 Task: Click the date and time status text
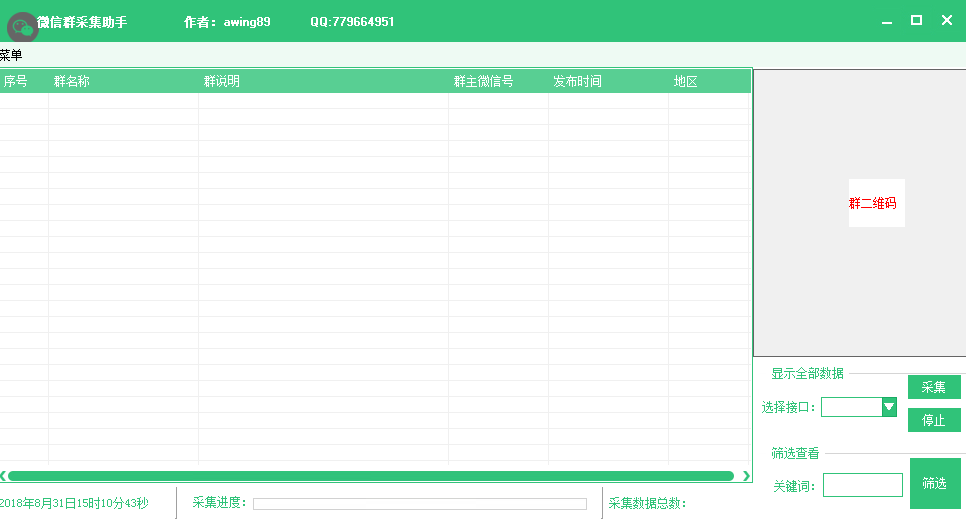click(74, 503)
